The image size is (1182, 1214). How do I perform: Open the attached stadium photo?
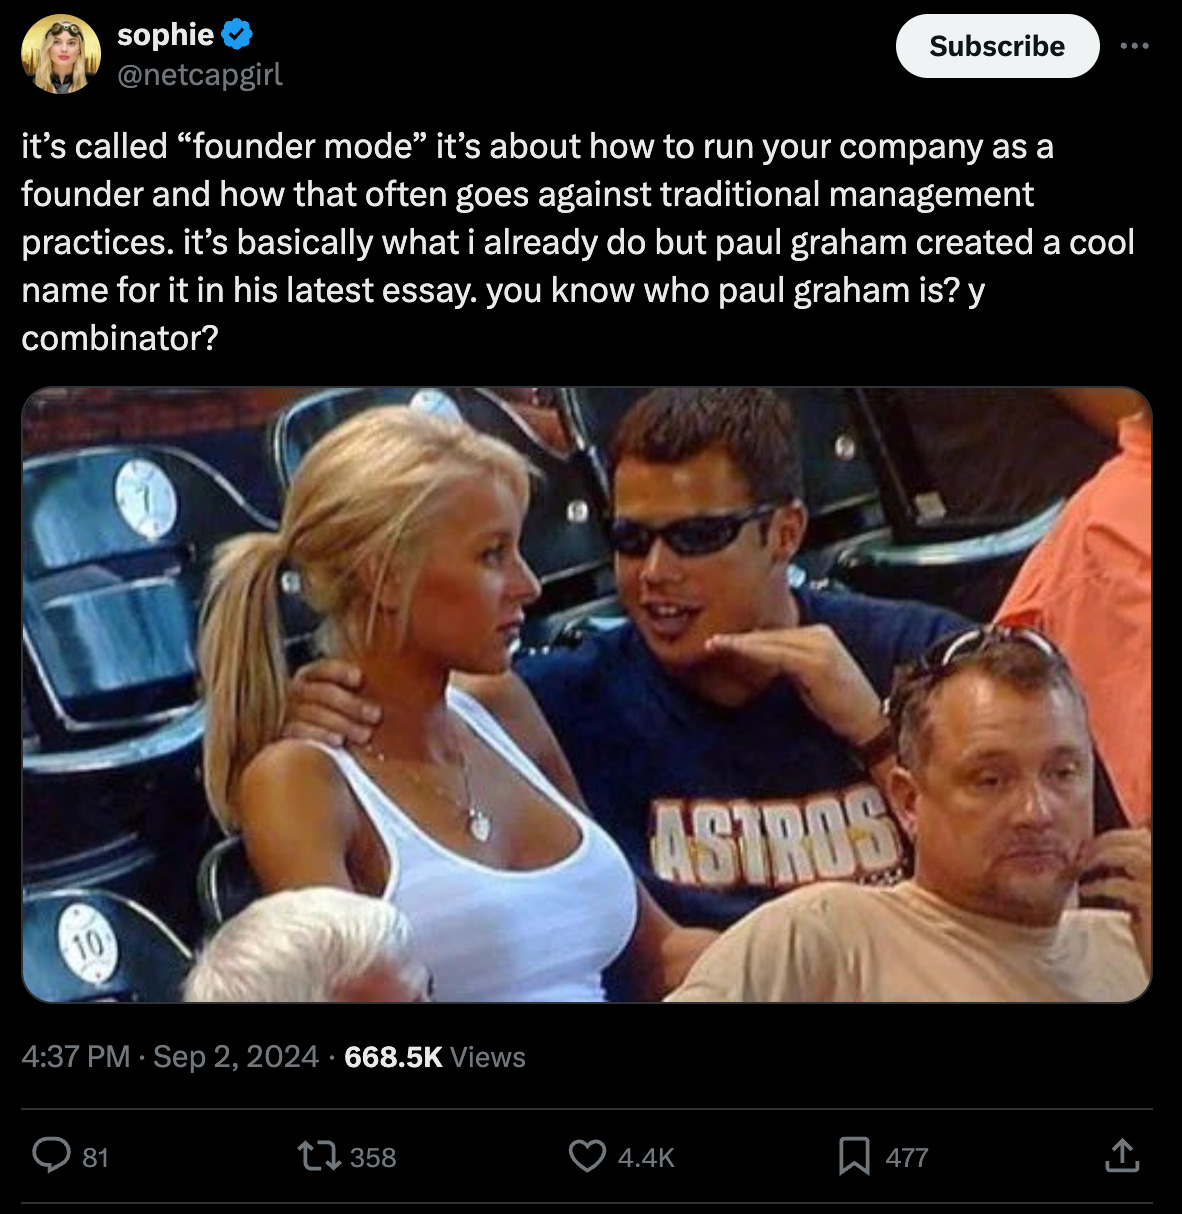click(x=587, y=695)
